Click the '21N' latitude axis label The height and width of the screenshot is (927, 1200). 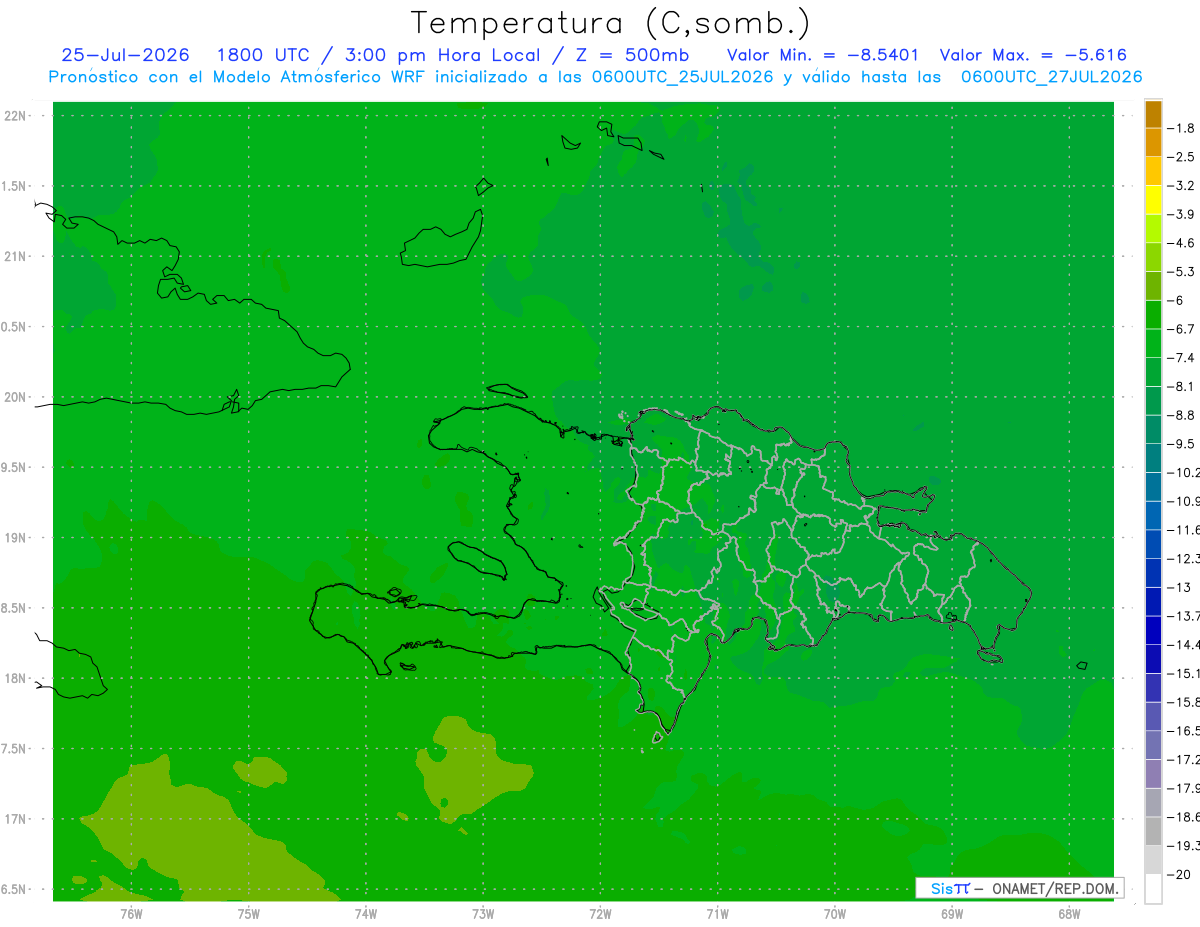(x=15, y=257)
